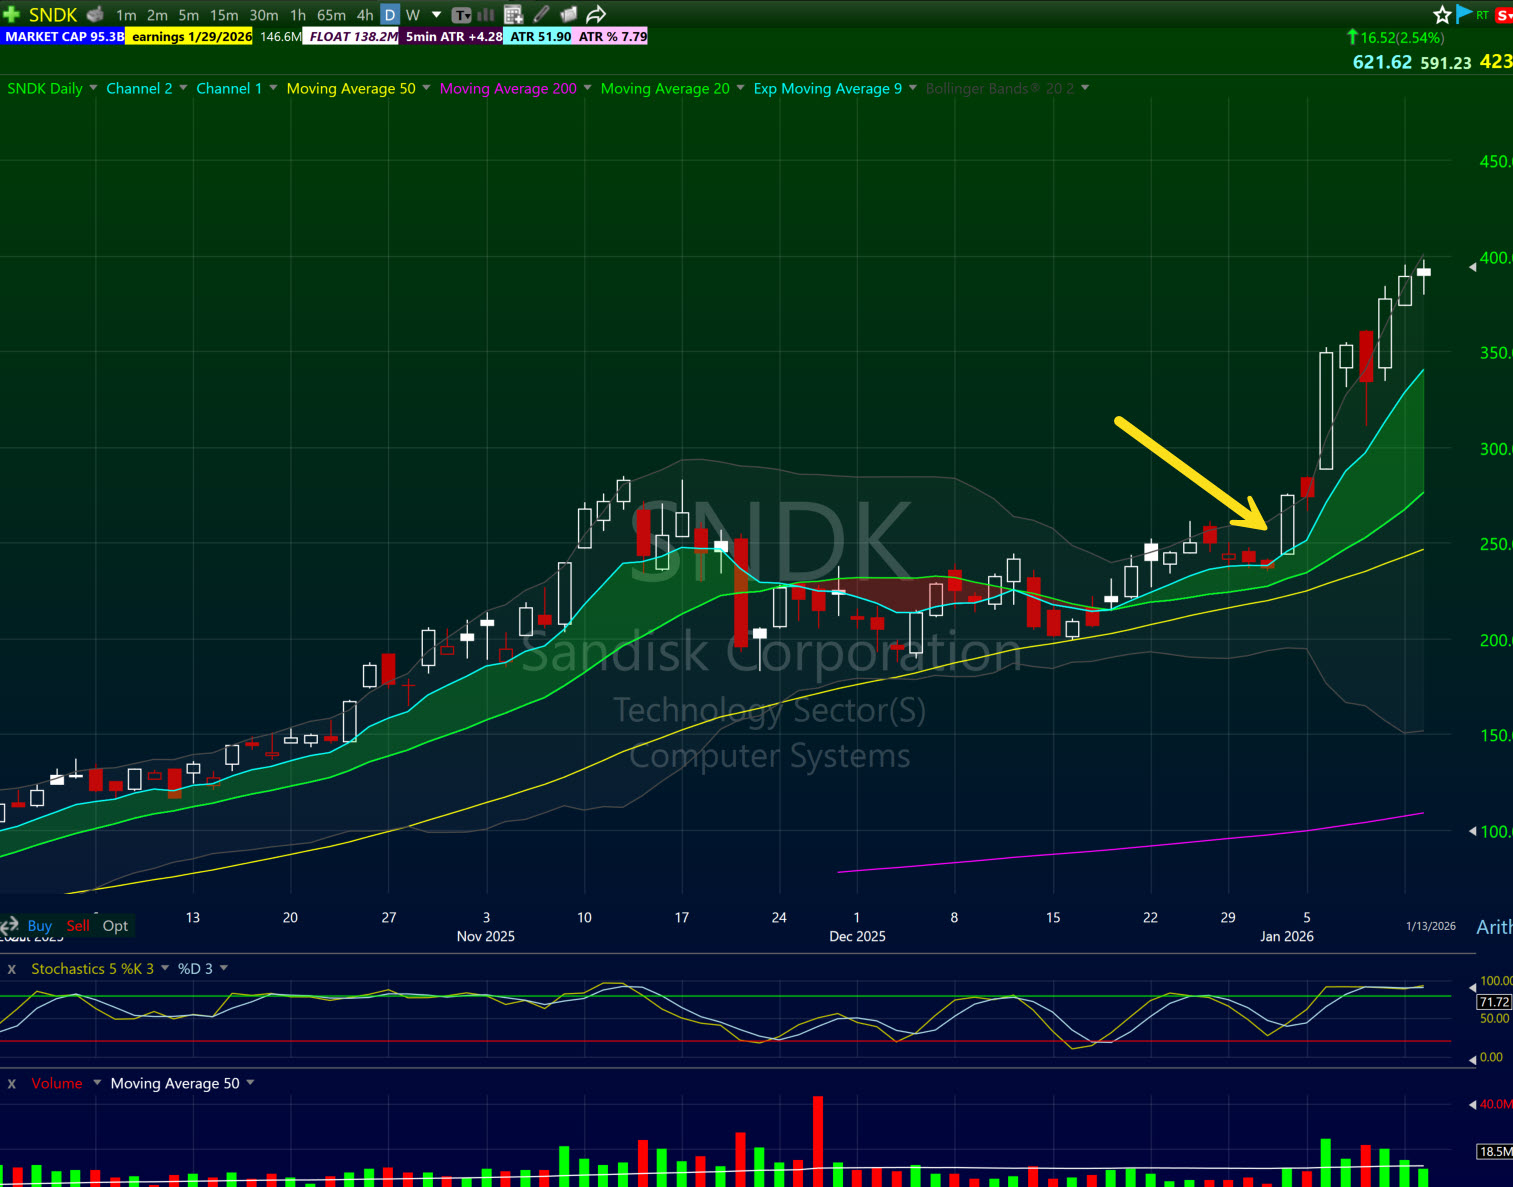Click the Sell button
1513x1187 pixels.
coord(78,925)
